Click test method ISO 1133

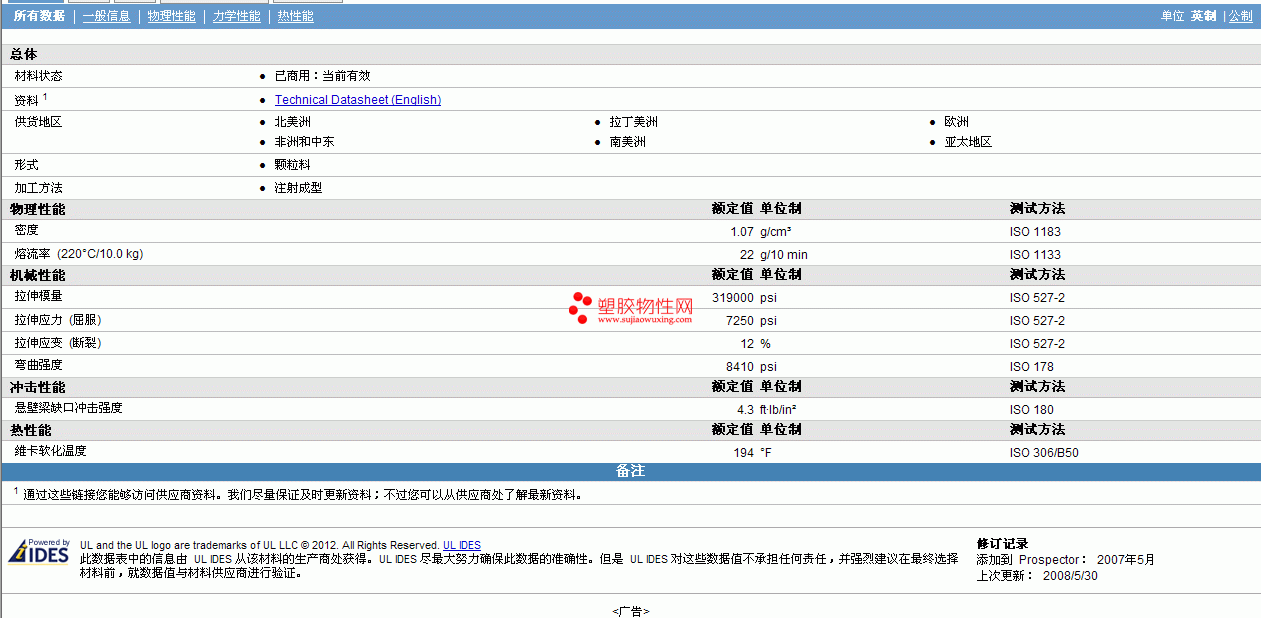pos(1035,255)
